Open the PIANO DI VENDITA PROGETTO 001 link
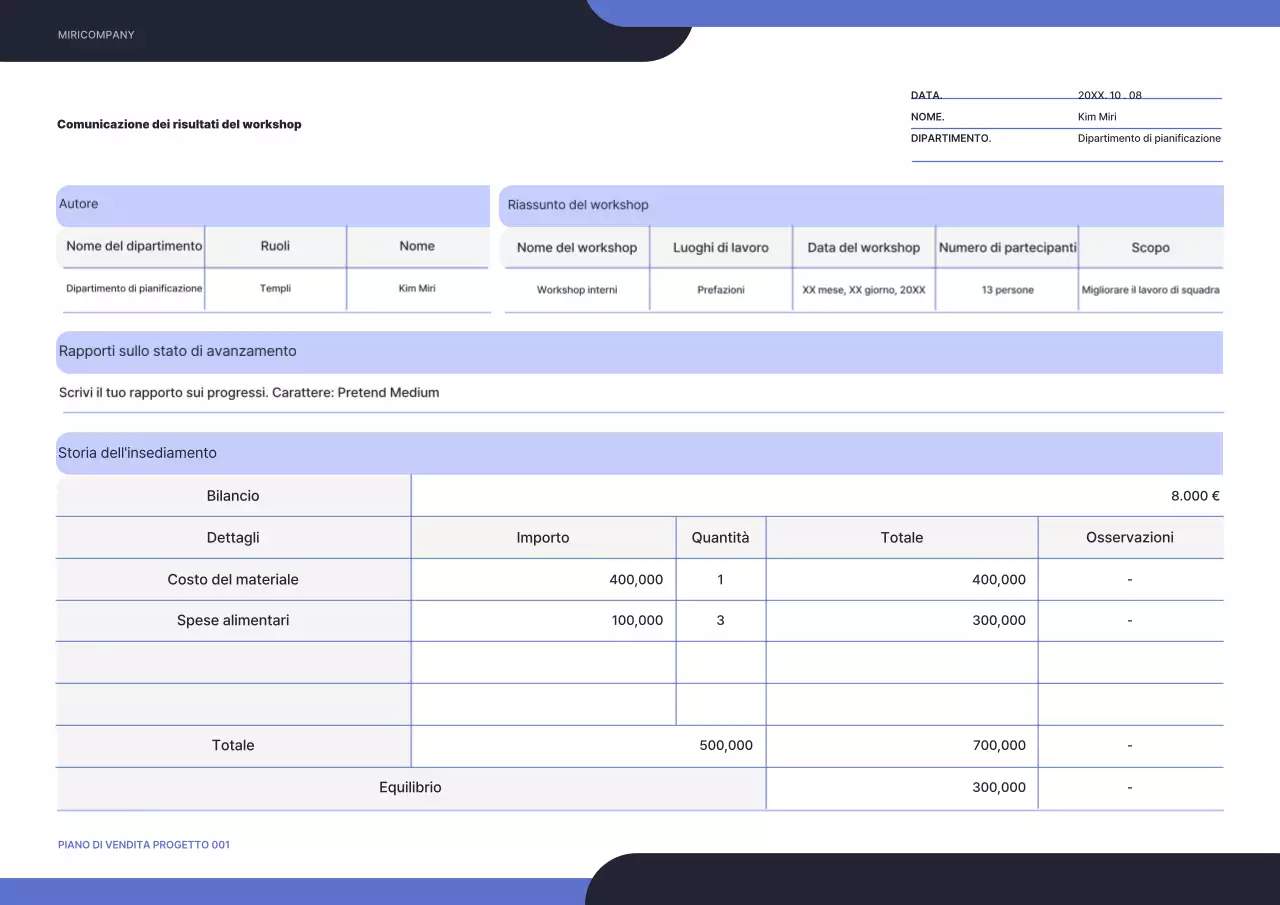The width and height of the screenshot is (1280, 905). [x=143, y=844]
